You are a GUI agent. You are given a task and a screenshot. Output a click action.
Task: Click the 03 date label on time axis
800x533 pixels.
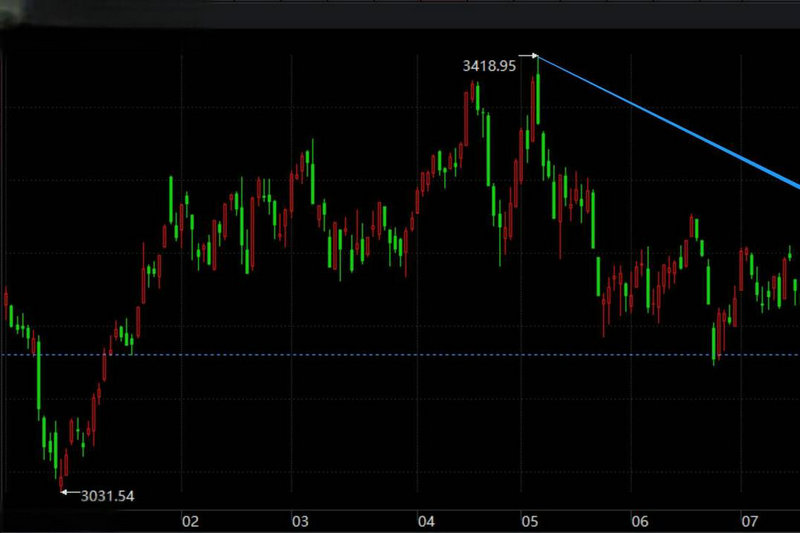click(x=299, y=521)
